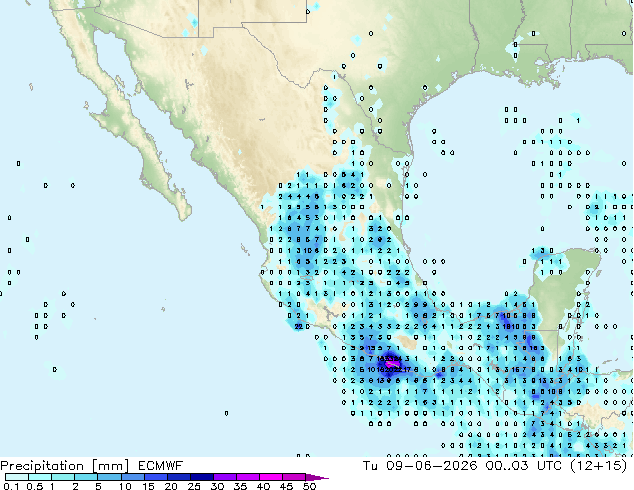Click the 'Precipitation [mm]' title text
Image resolution: width=634 pixels, height=490 pixels.
click(x=64, y=466)
